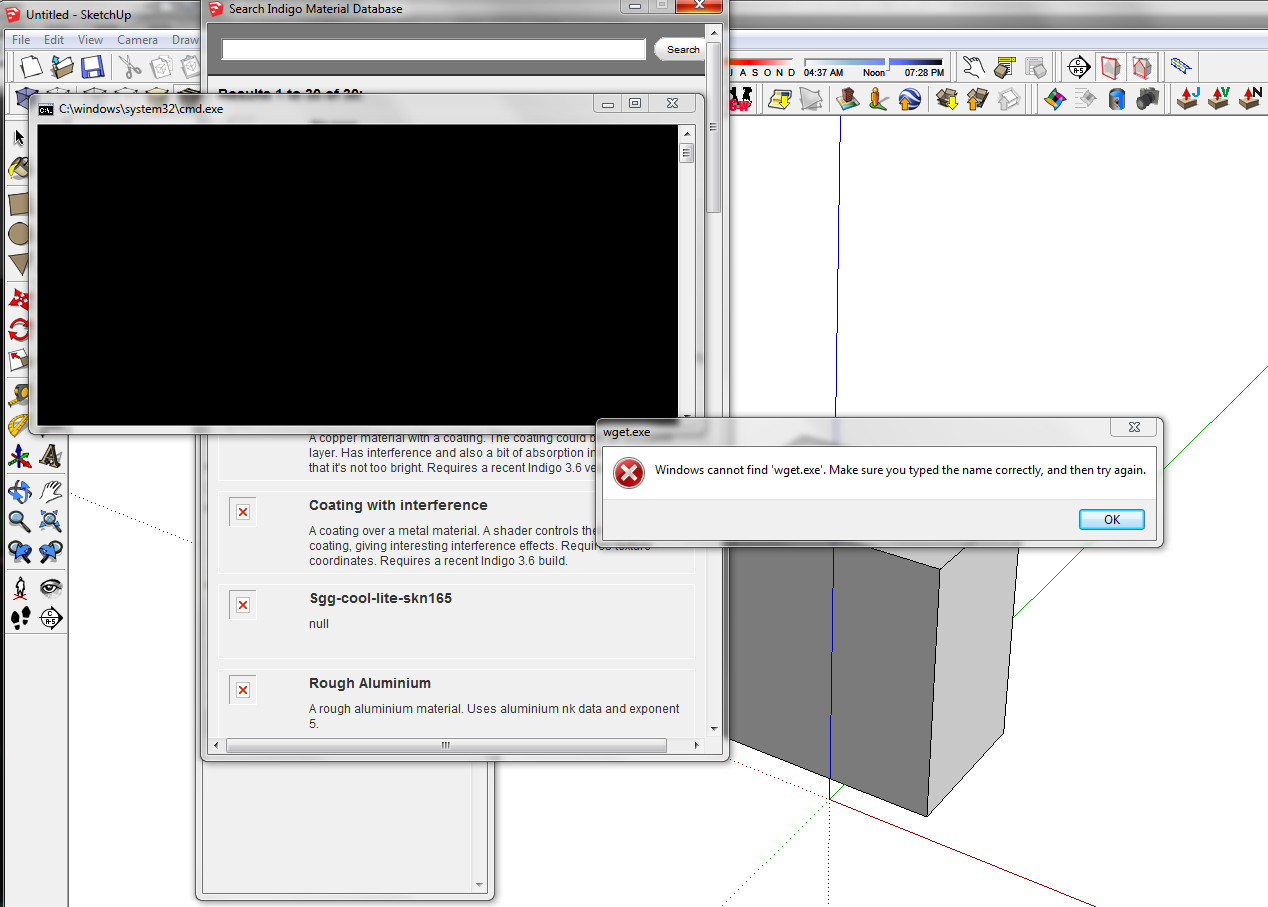
Task: Click the Zoom Extents tool
Action: point(51,520)
